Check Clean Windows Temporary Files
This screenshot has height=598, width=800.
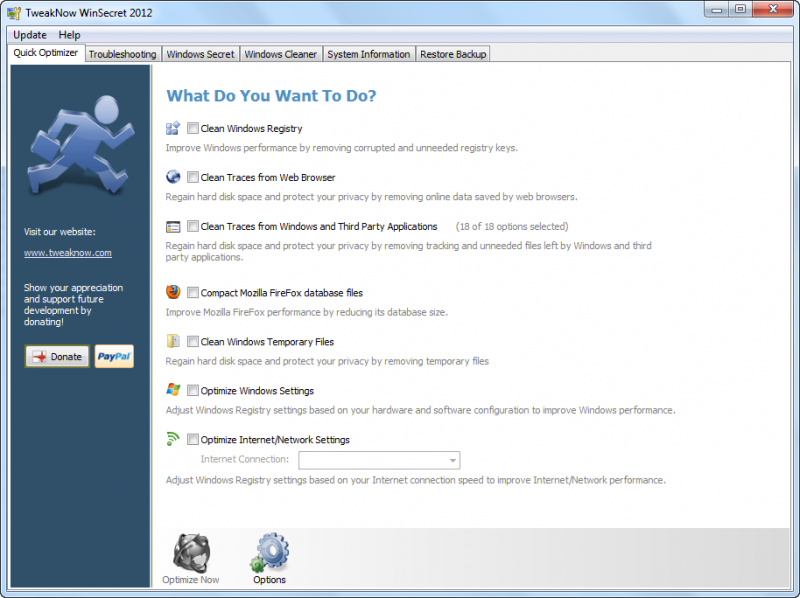(192, 341)
